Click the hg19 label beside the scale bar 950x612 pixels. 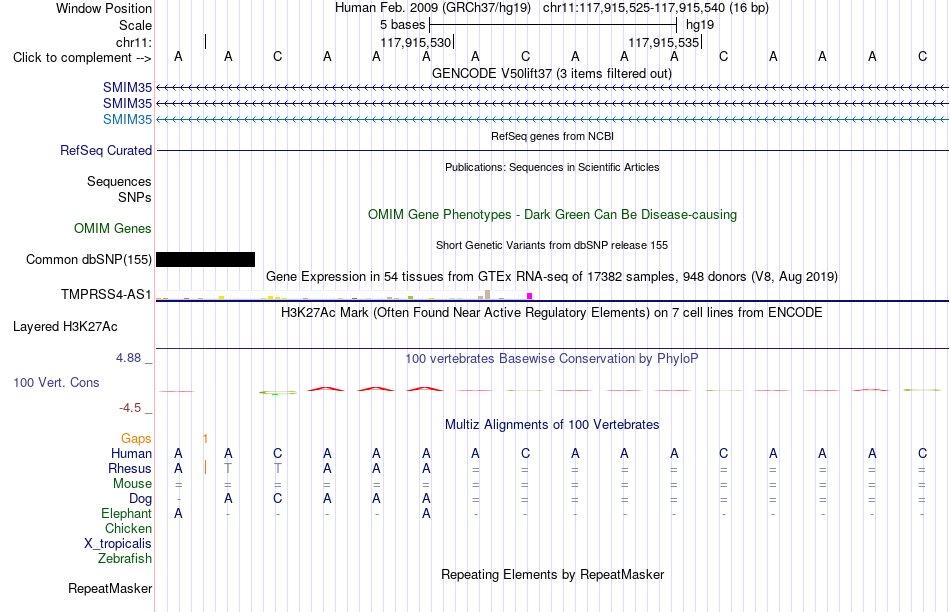pyautogui.click(x=700, y=25)
